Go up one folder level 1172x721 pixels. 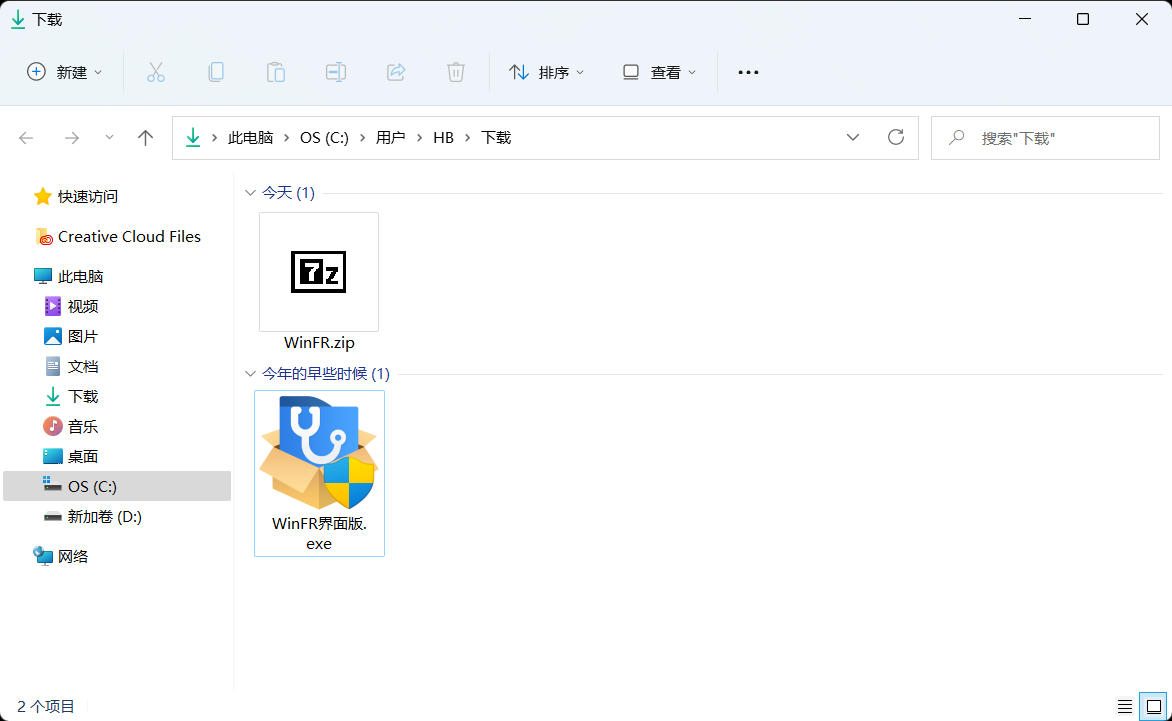pos(146,137)
